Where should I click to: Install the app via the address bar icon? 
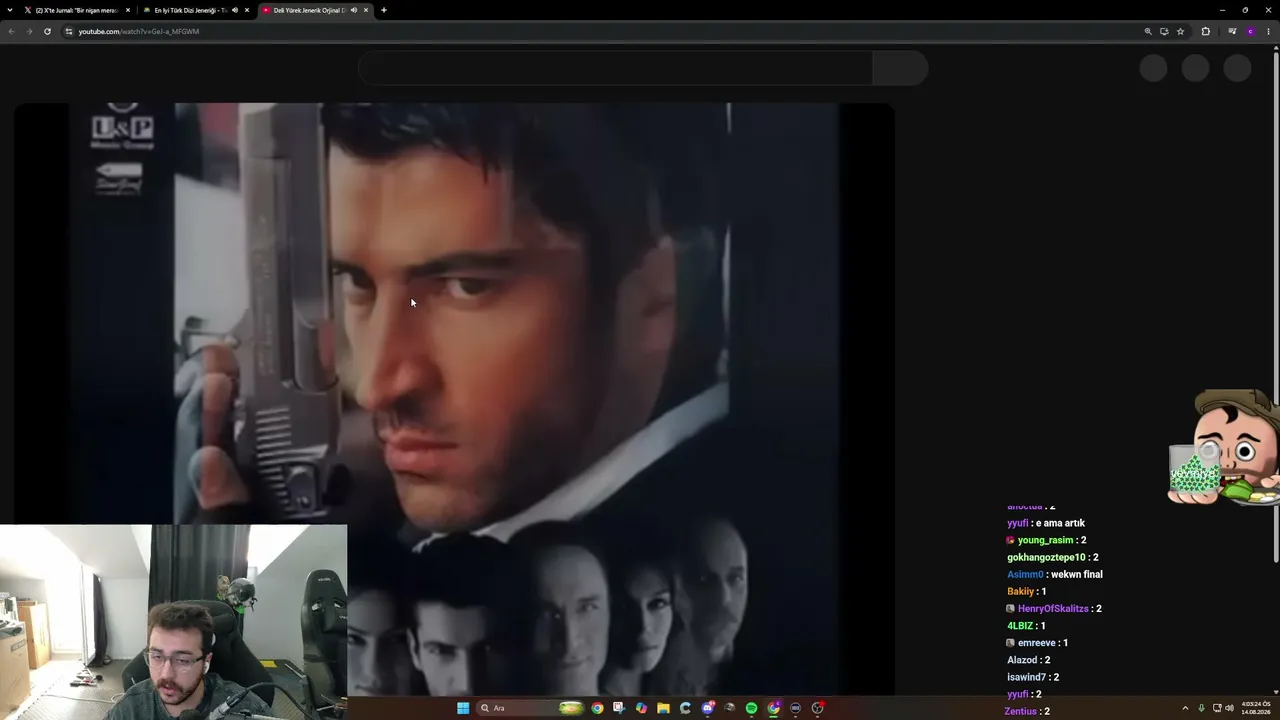(x=1164, y=31)
